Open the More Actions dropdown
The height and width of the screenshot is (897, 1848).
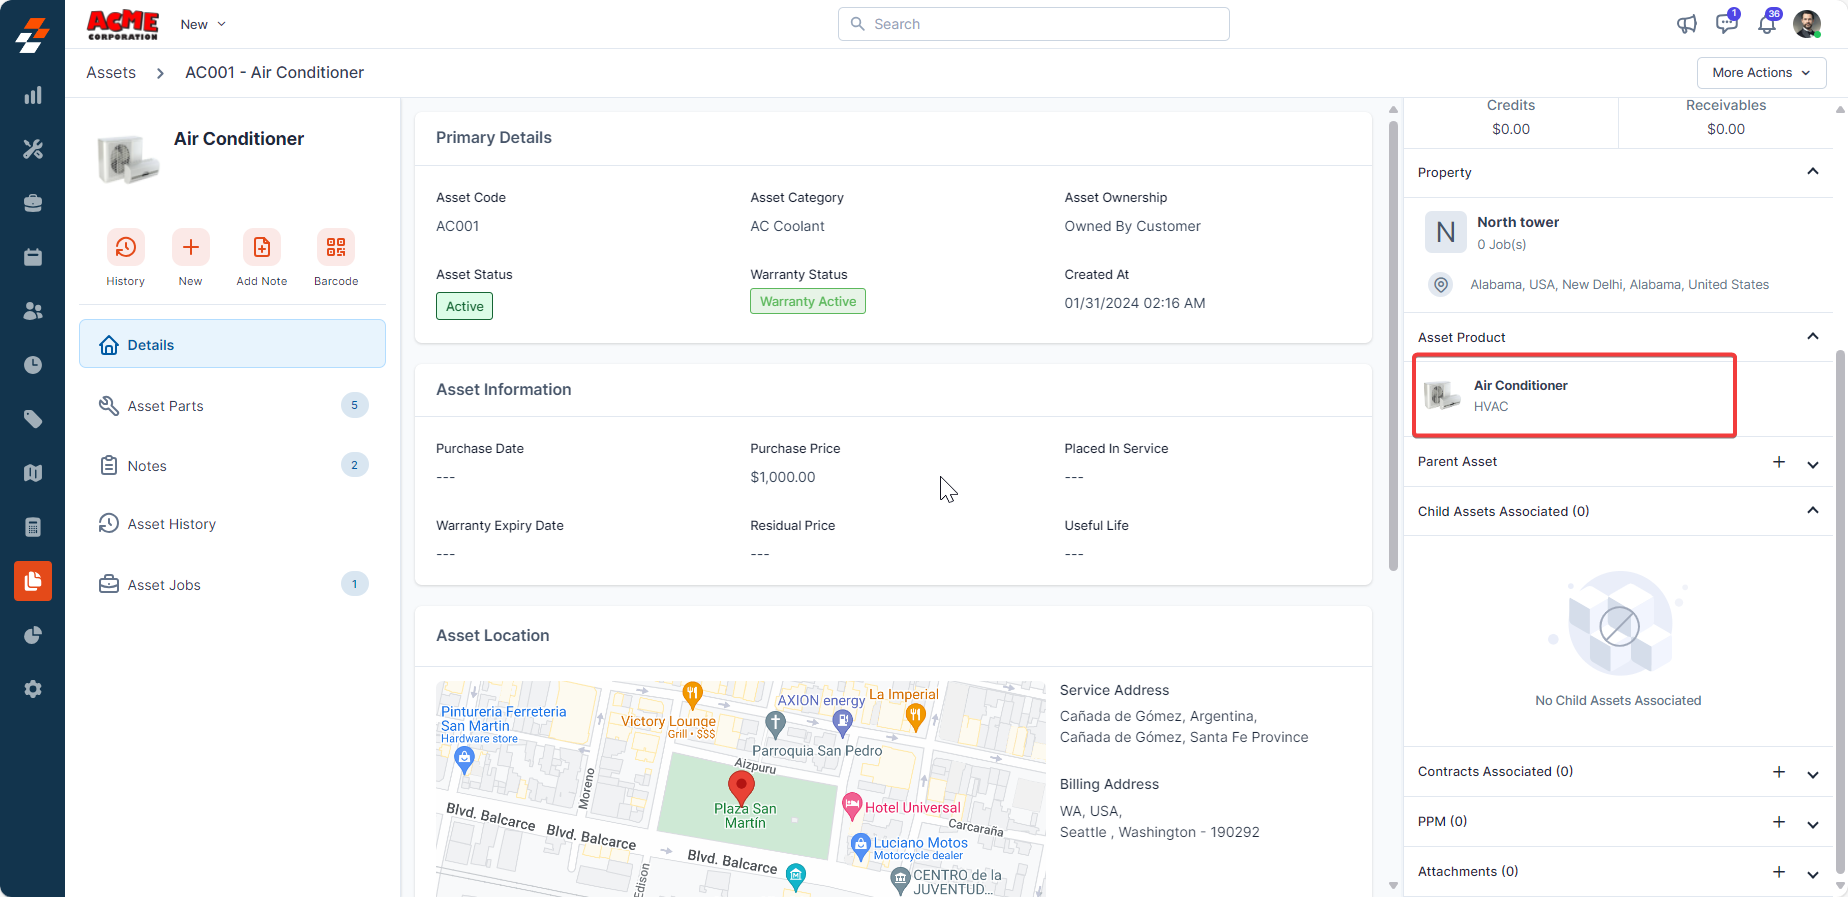(1761, 73)
